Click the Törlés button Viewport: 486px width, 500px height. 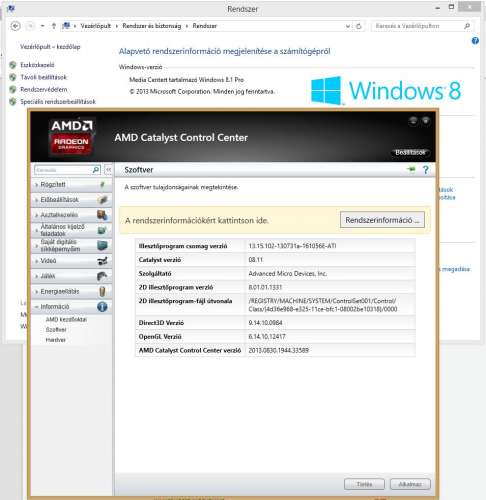point(364,484)
